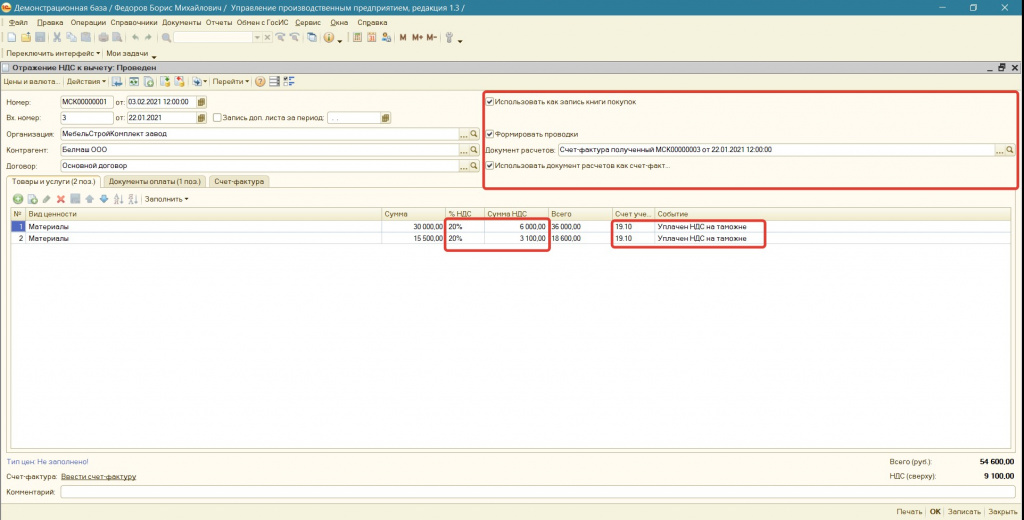The width and height of the screenshot is (1024, 520).
Task: Click the M+ memory add icon
Action: [417, 38]
